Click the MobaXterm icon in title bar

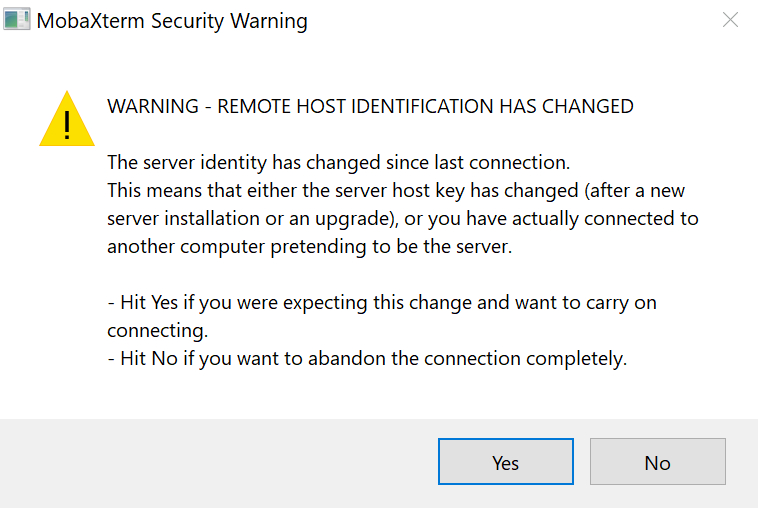pyautogui.click(x=17, y=20)
